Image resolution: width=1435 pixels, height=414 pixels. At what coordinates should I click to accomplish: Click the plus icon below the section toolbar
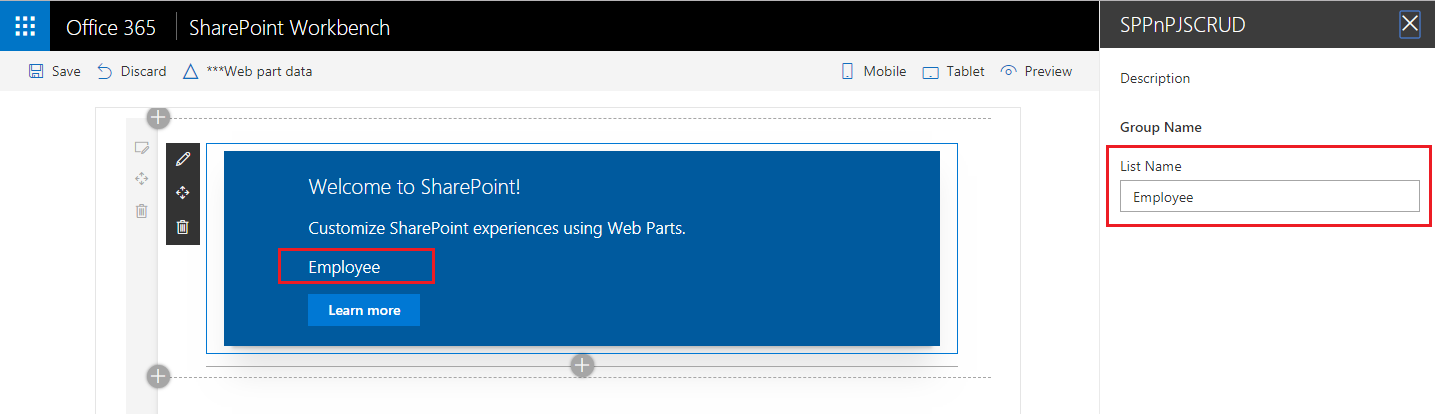[x=158, y=377]
